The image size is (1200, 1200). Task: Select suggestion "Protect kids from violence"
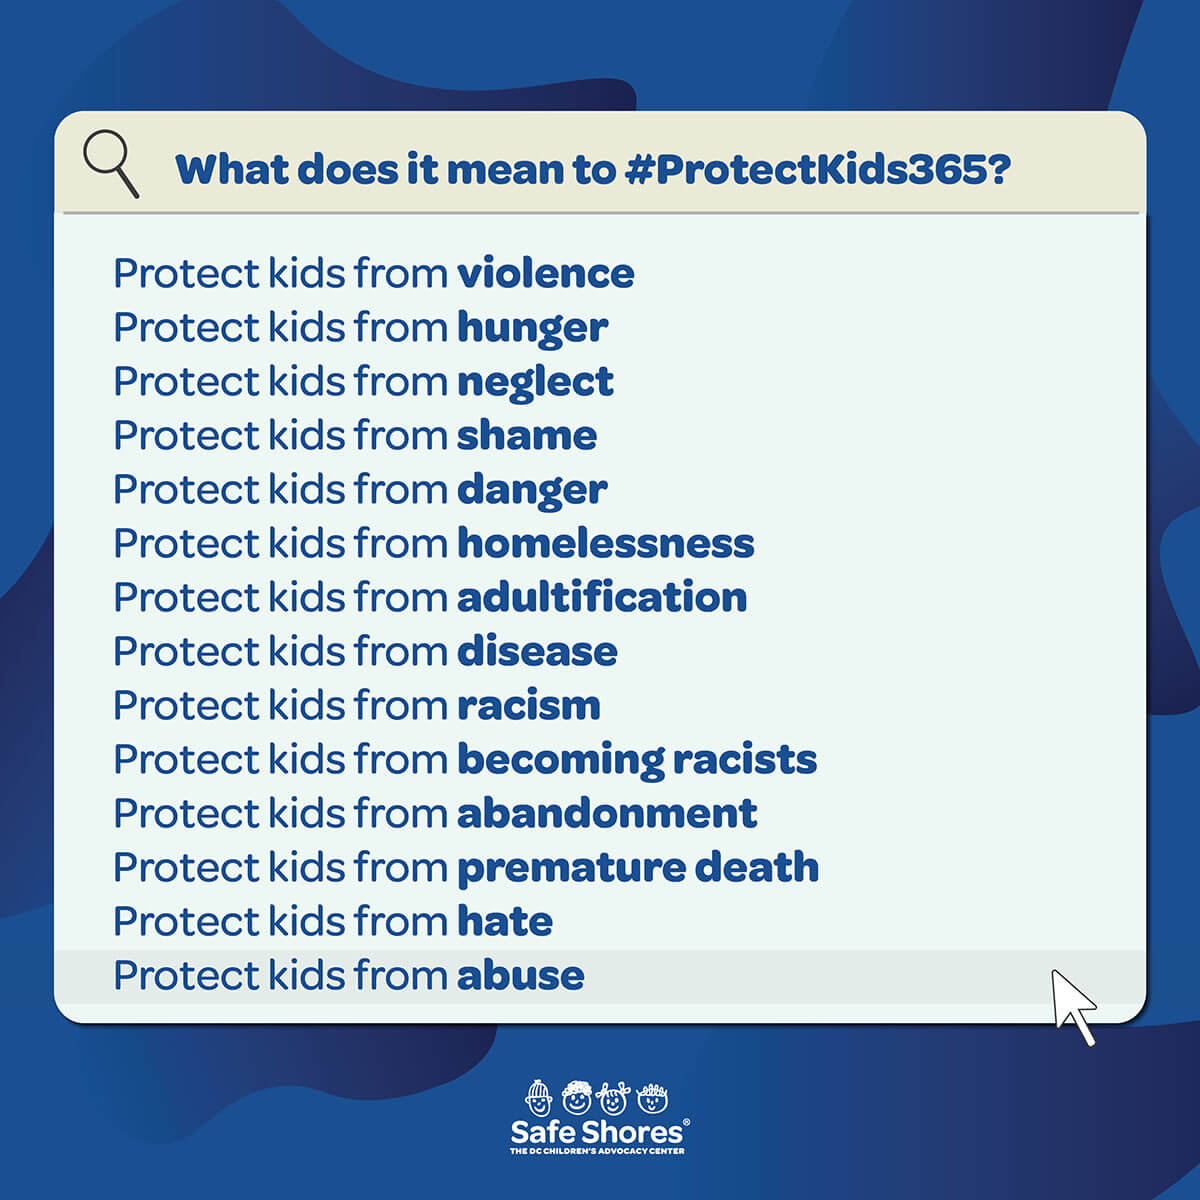(373, 273)
